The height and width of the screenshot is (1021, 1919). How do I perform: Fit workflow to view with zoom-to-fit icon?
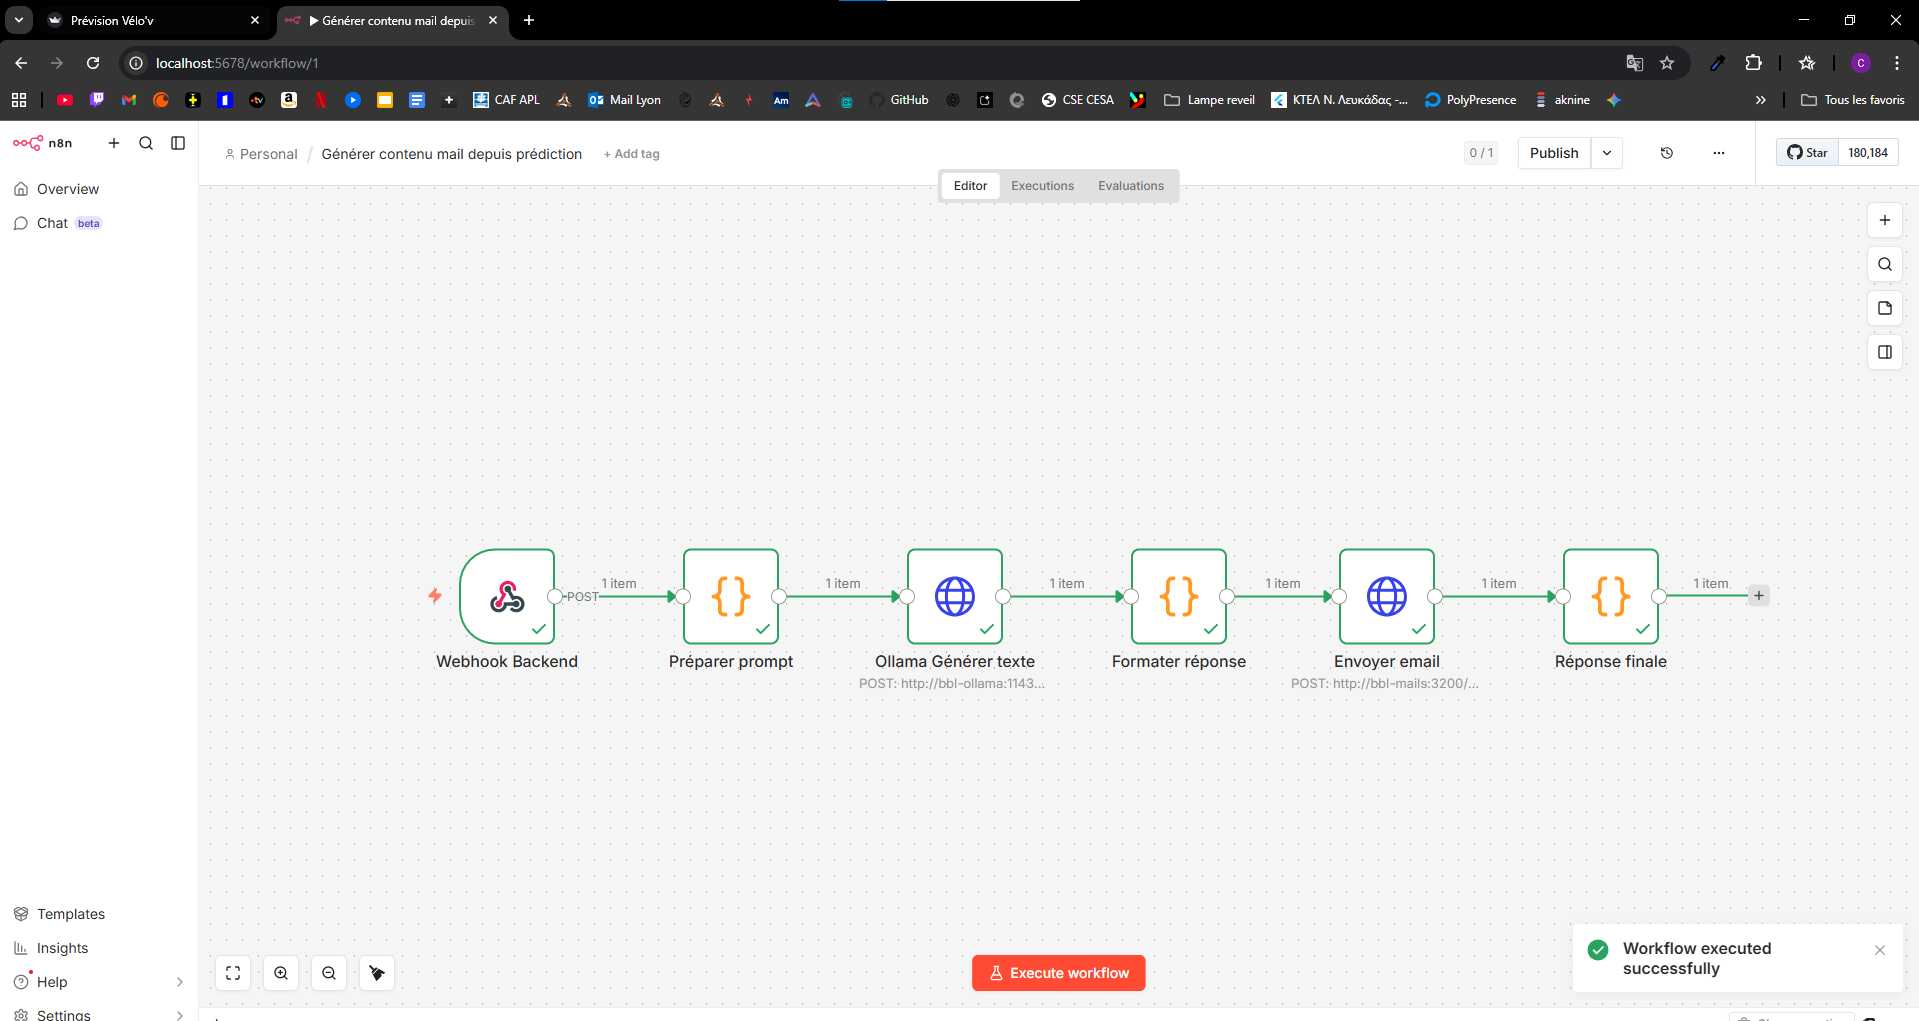click(x=233, y=973)
